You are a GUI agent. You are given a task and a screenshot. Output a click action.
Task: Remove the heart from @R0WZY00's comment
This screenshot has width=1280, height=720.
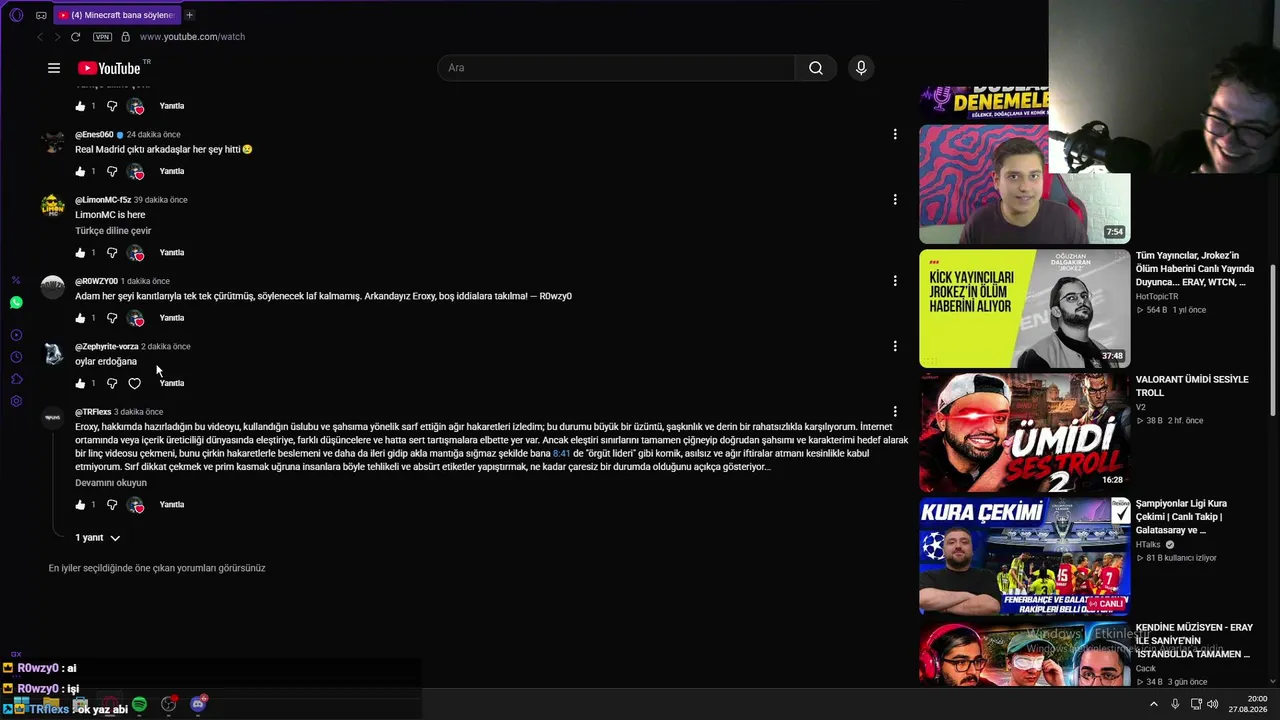click(x=136, y=318)
